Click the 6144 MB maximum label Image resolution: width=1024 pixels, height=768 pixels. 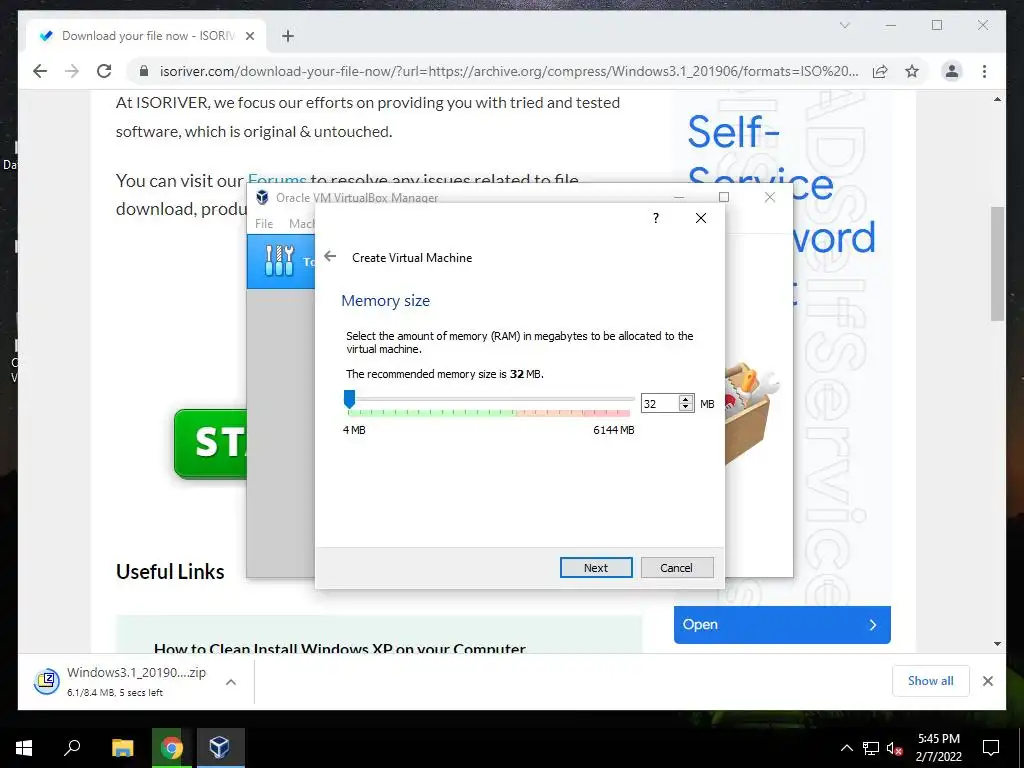point(613,430)
